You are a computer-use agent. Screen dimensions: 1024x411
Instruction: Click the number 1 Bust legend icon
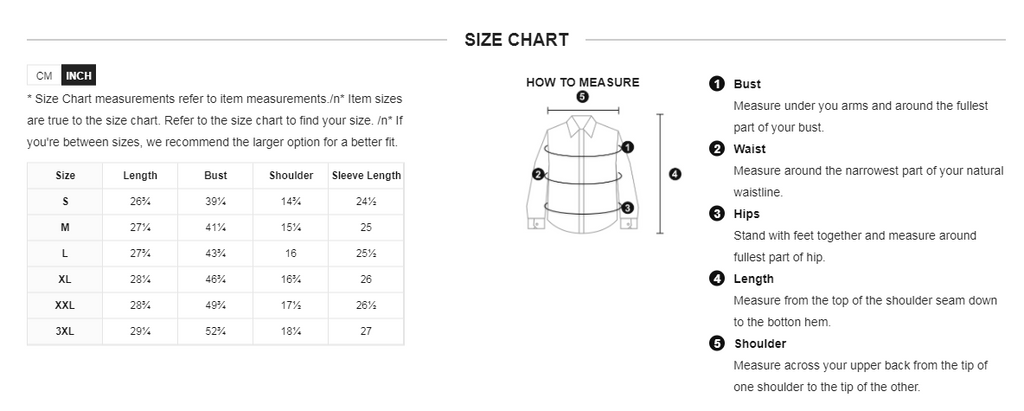[x=716, y=84]
